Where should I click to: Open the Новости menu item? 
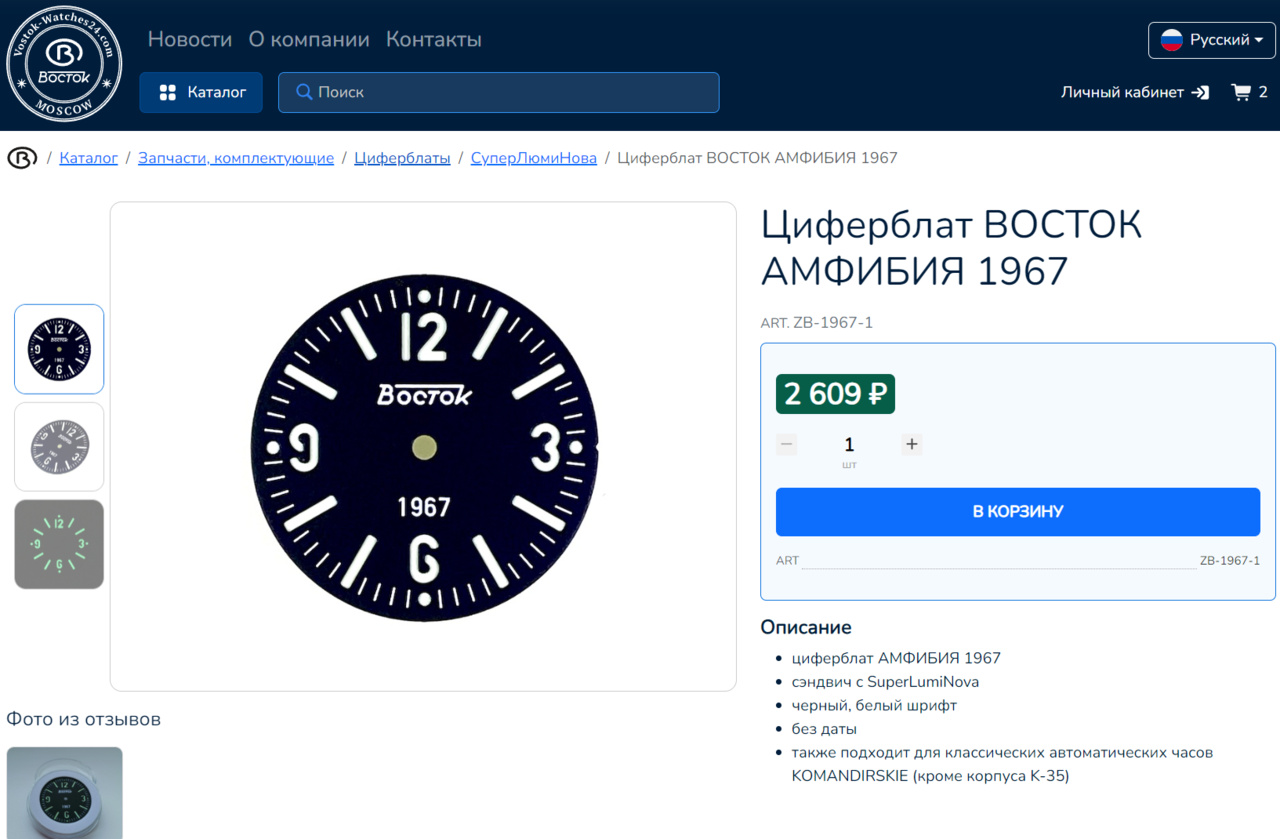click(190, 39)
